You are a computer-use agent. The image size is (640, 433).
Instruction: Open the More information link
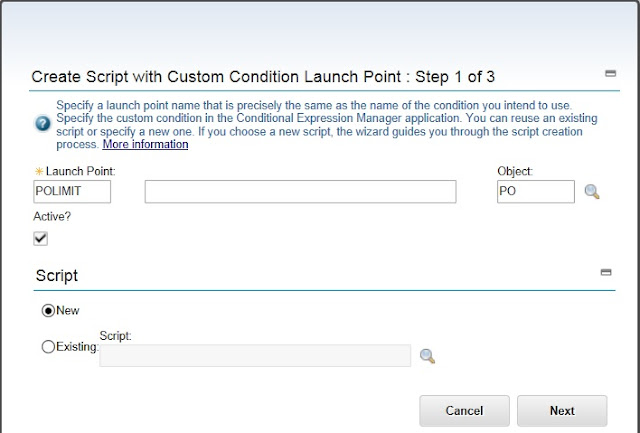(145, 144)
